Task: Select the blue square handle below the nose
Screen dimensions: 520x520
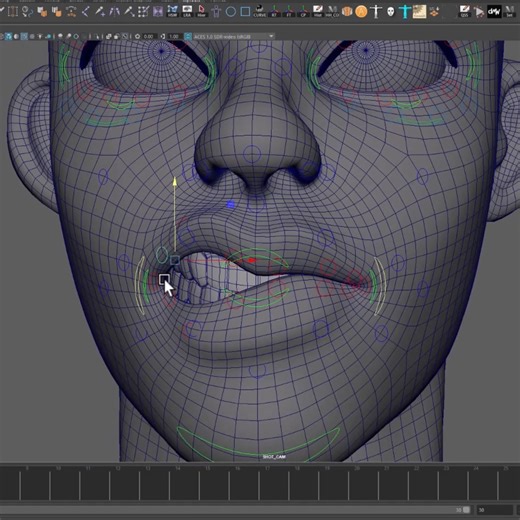Action: 230,204
